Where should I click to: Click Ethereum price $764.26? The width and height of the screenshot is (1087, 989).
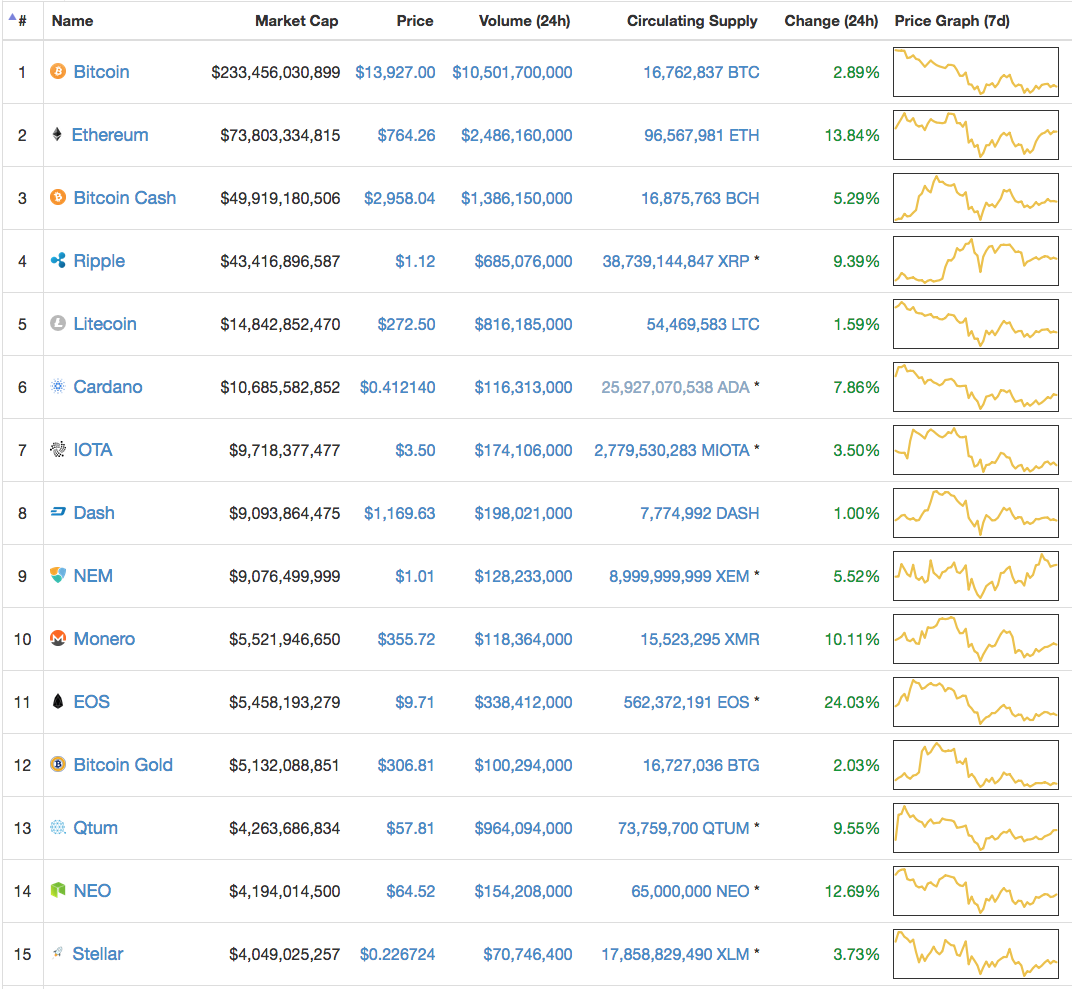(406, 135)
